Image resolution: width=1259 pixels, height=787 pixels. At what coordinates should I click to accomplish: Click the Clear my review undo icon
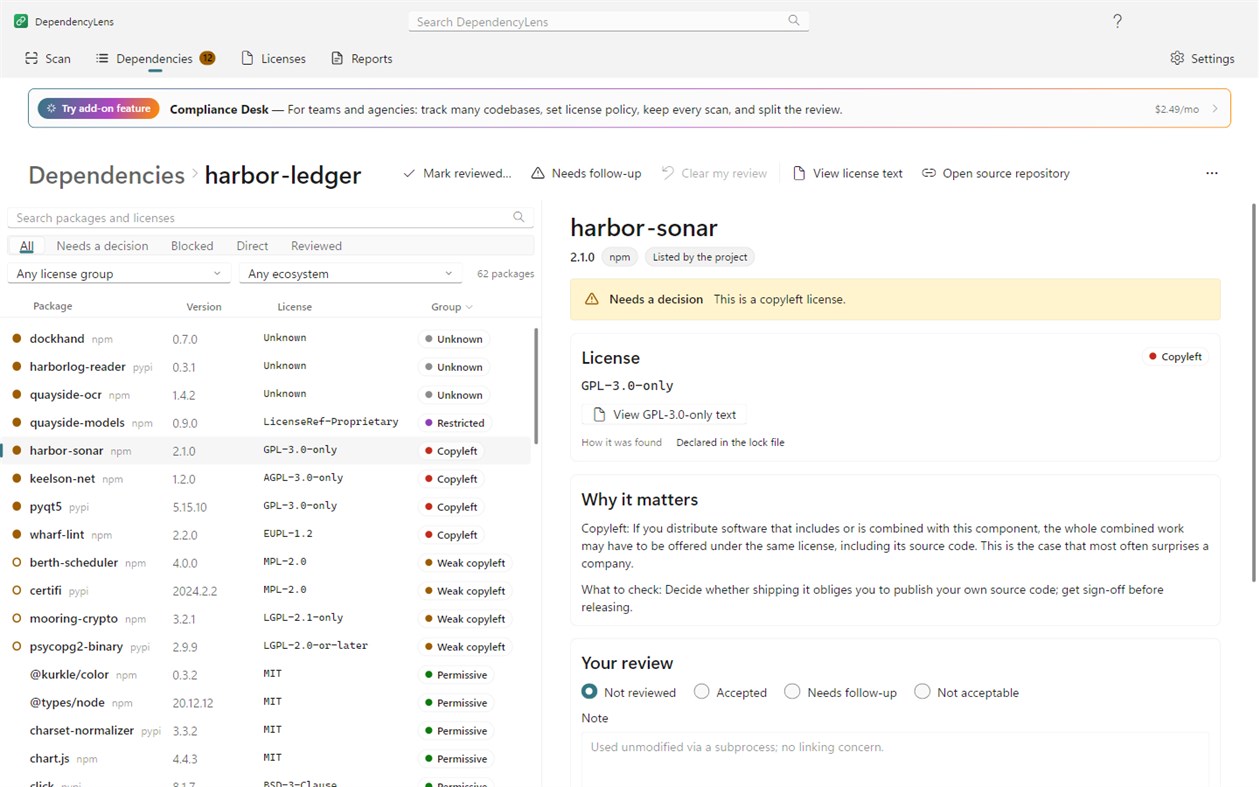668,173
